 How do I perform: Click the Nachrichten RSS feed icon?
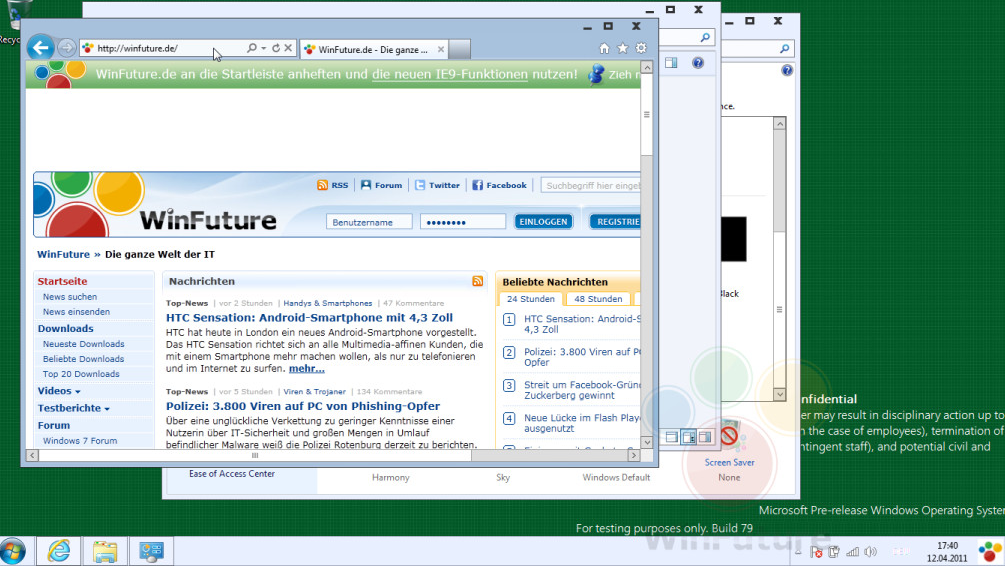(478, 281)
